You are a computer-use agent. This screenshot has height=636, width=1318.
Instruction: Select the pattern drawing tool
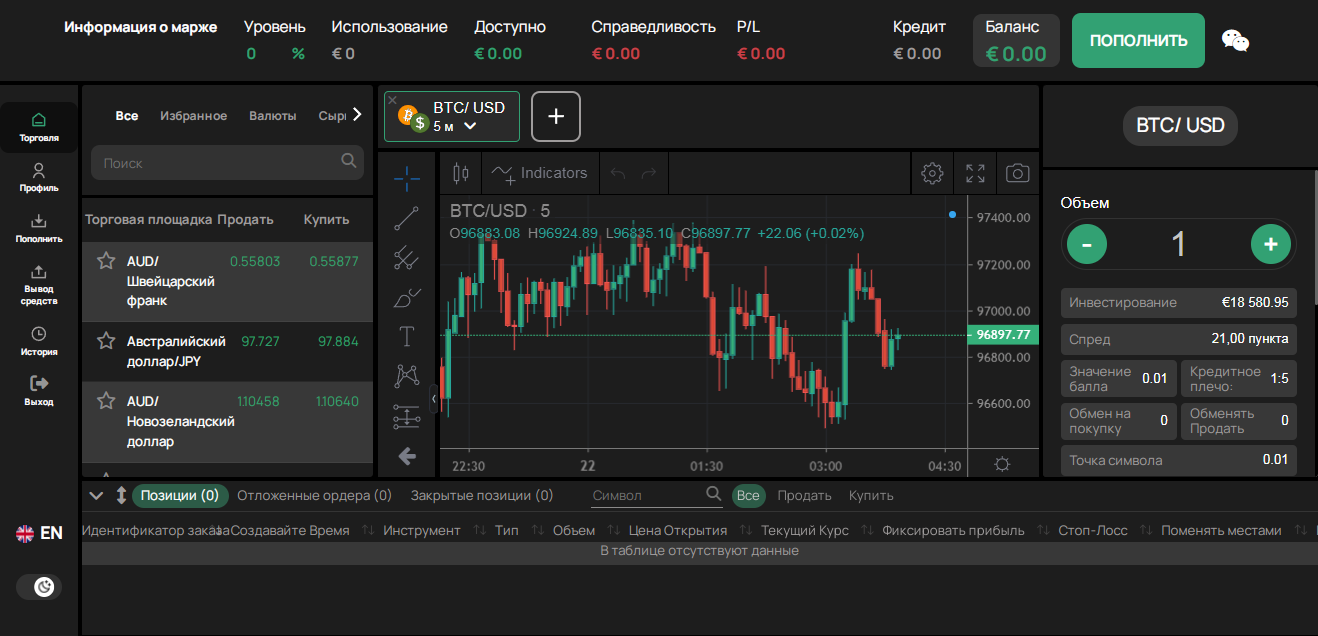(407, 376)
